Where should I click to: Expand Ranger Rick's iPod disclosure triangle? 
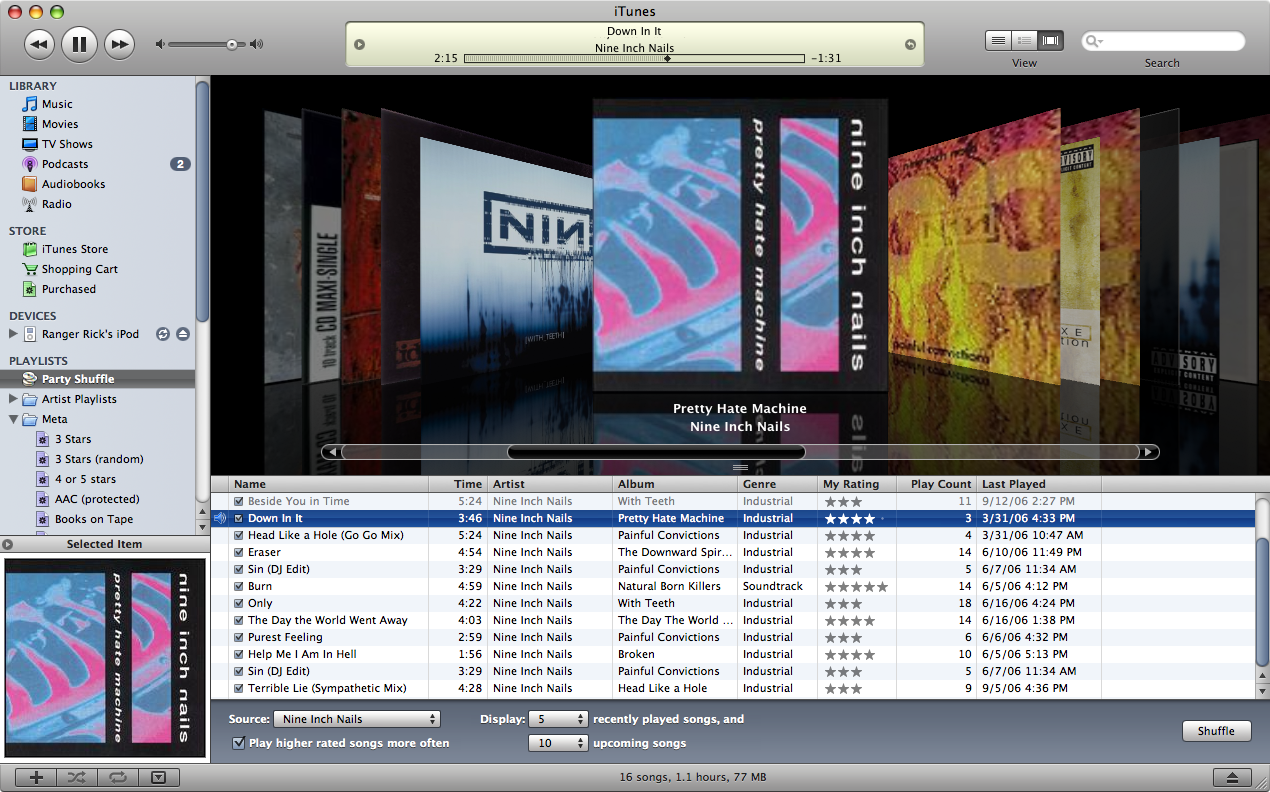pyautogui.click(x=13, y=334)
